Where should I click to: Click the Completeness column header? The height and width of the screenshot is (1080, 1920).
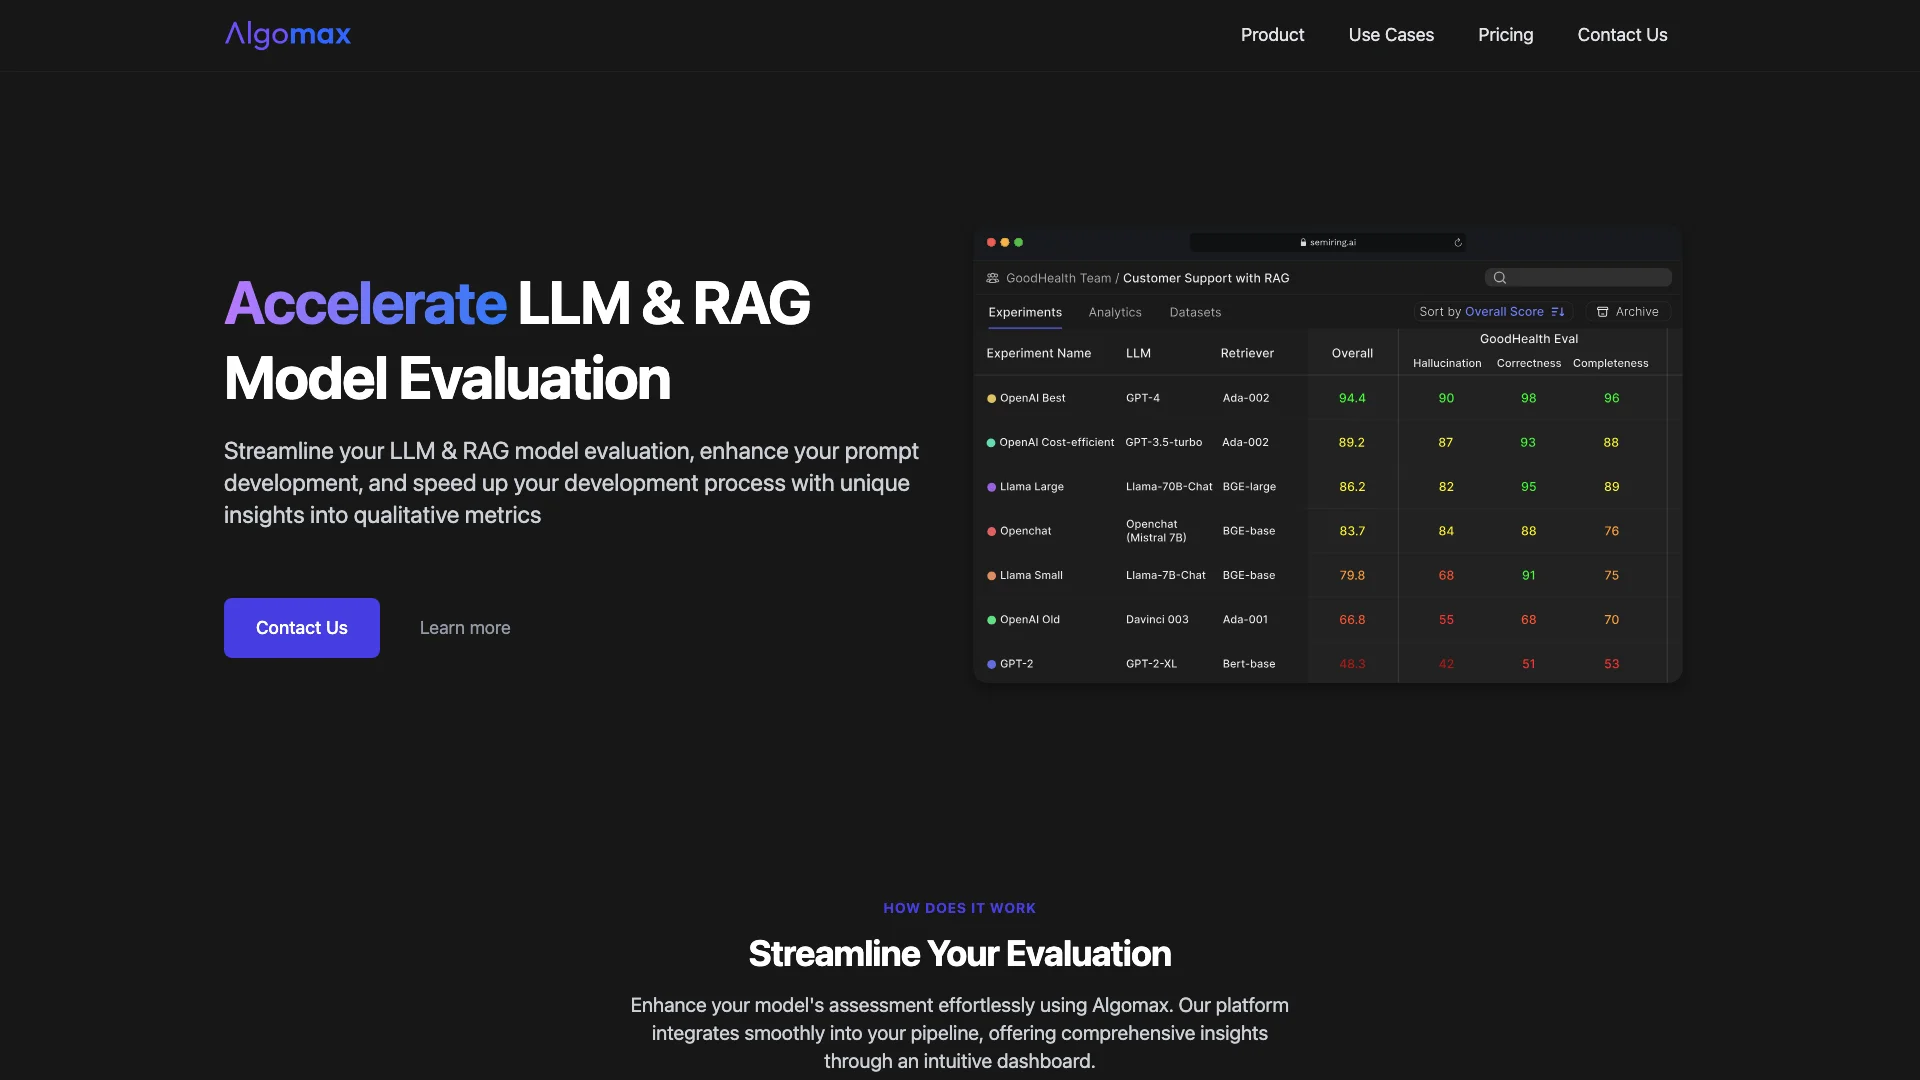(x=1611, y=363)
